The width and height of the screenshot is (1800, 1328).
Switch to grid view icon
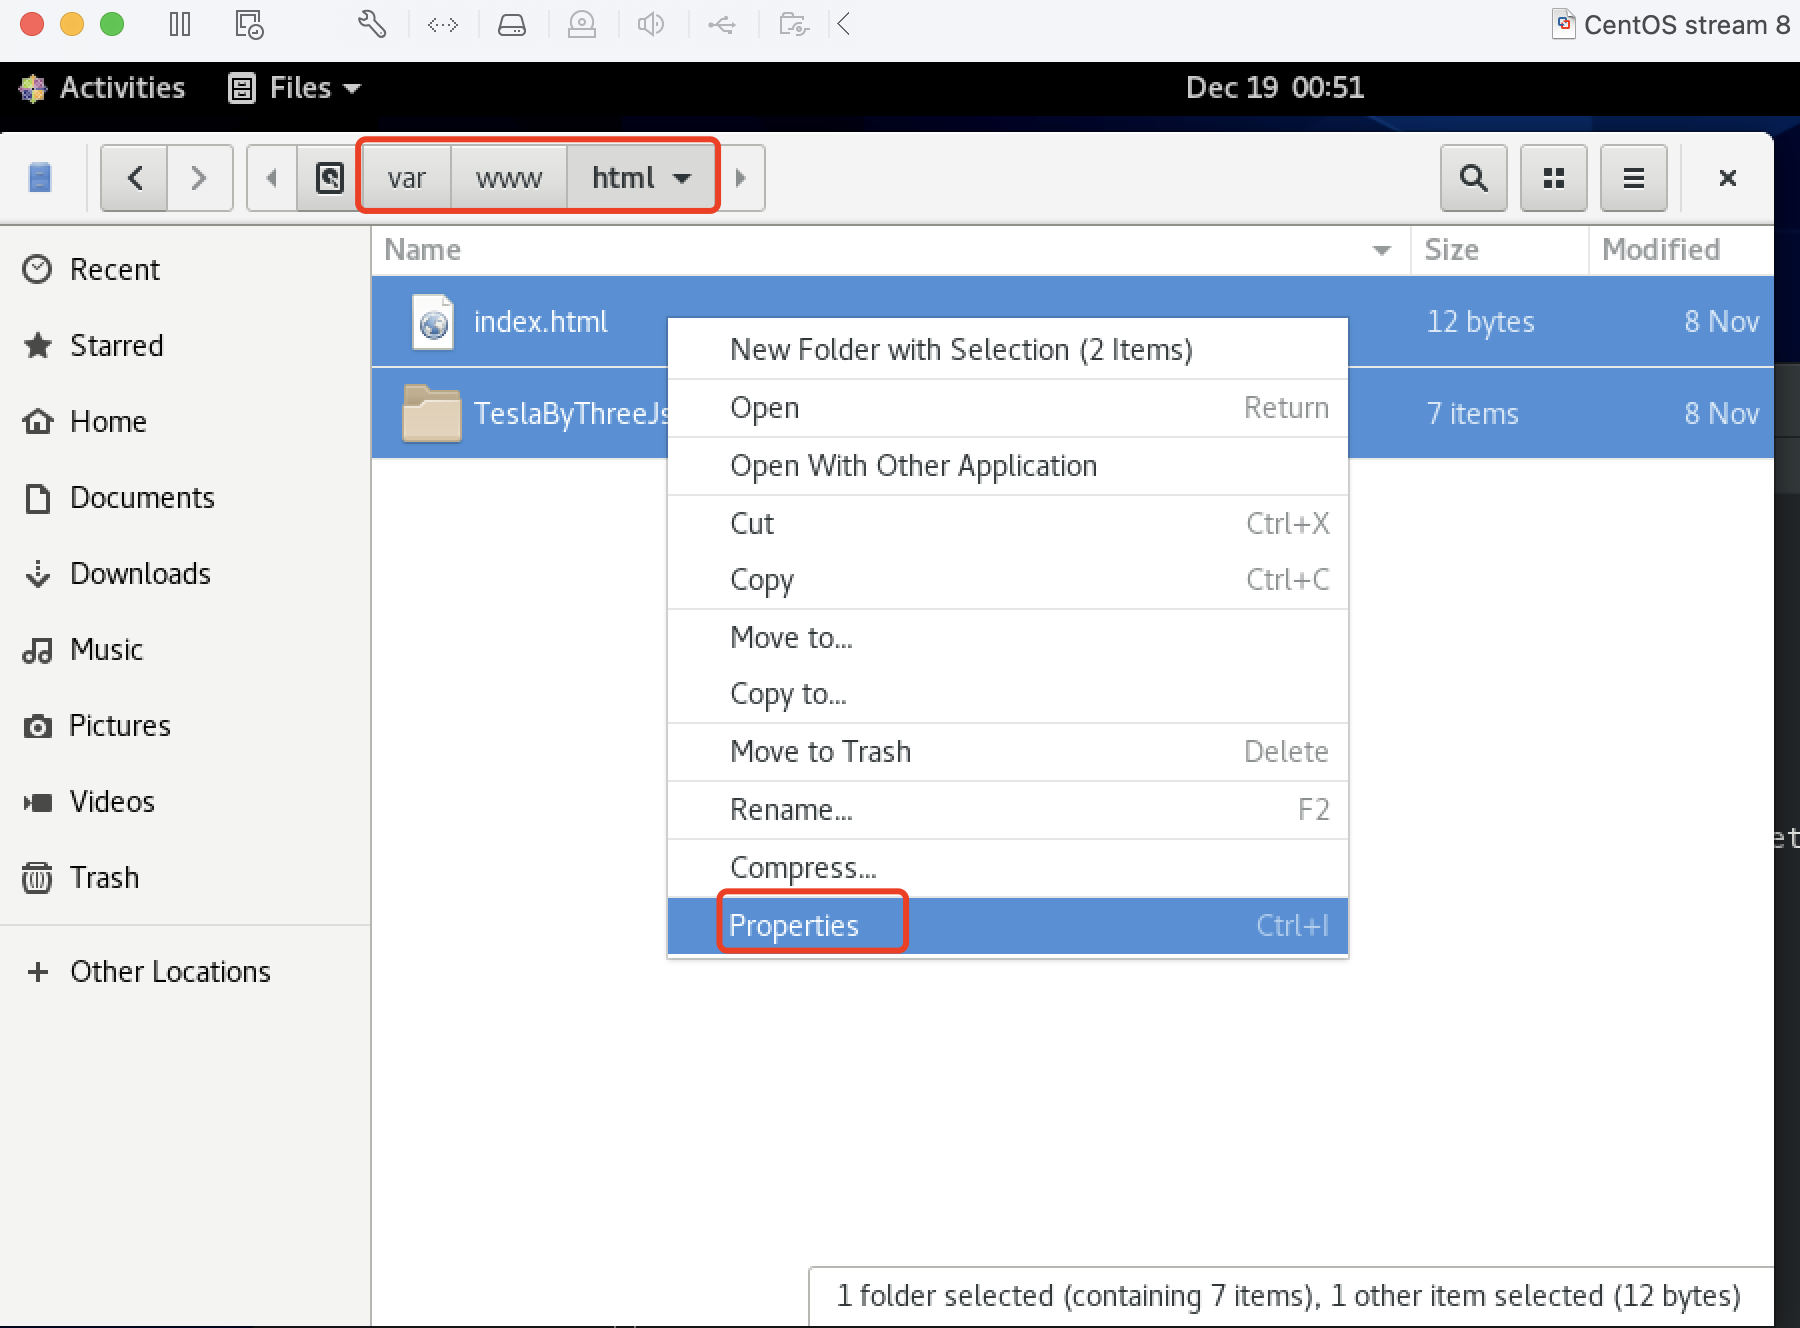(x=1553, y=178)
